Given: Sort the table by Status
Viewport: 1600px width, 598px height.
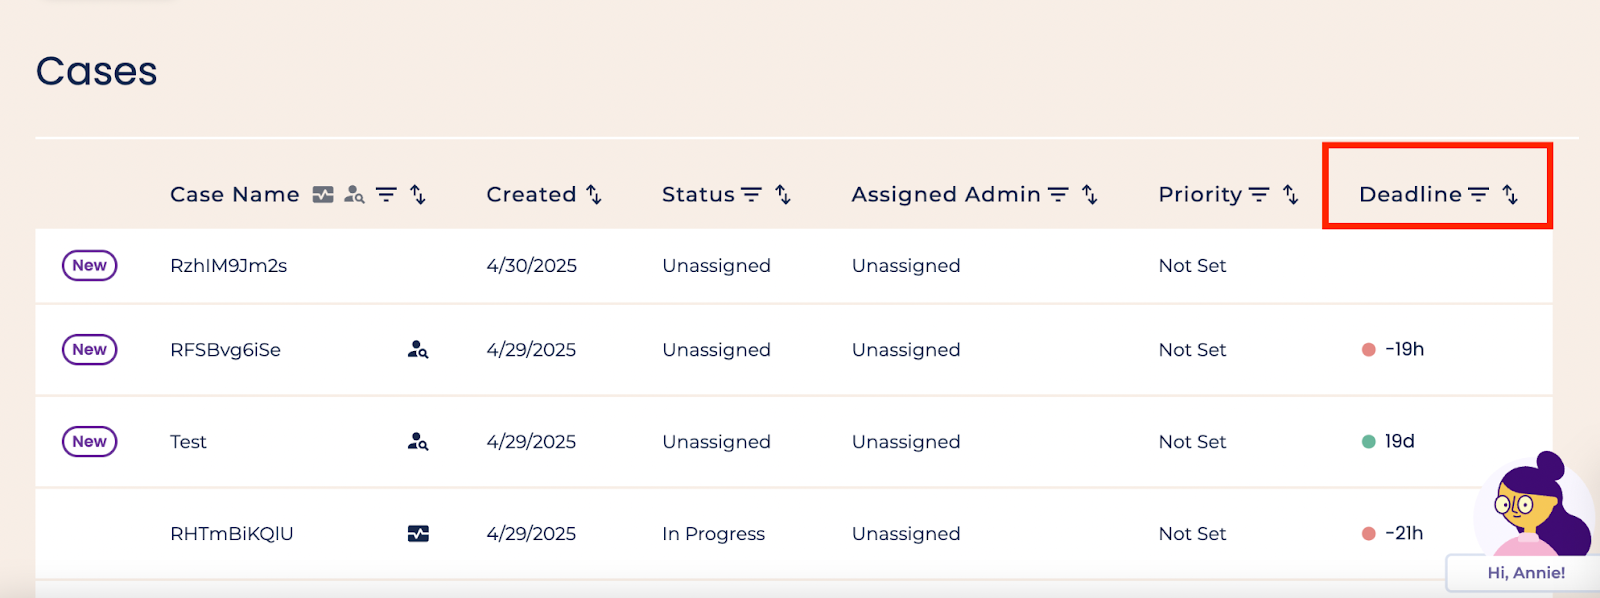Looking at the screenshot, I should tap(783, 195).
